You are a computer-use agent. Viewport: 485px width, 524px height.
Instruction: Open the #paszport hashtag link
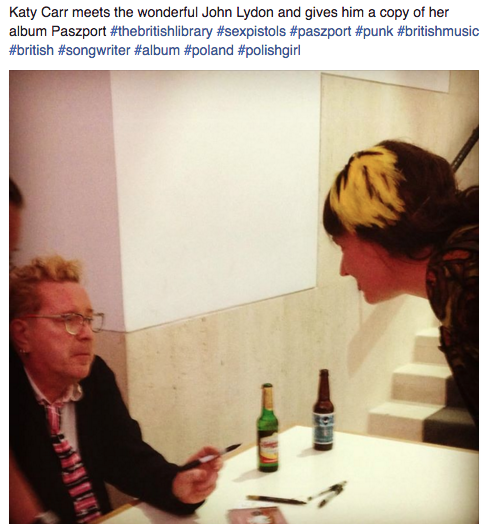point(321,31)
